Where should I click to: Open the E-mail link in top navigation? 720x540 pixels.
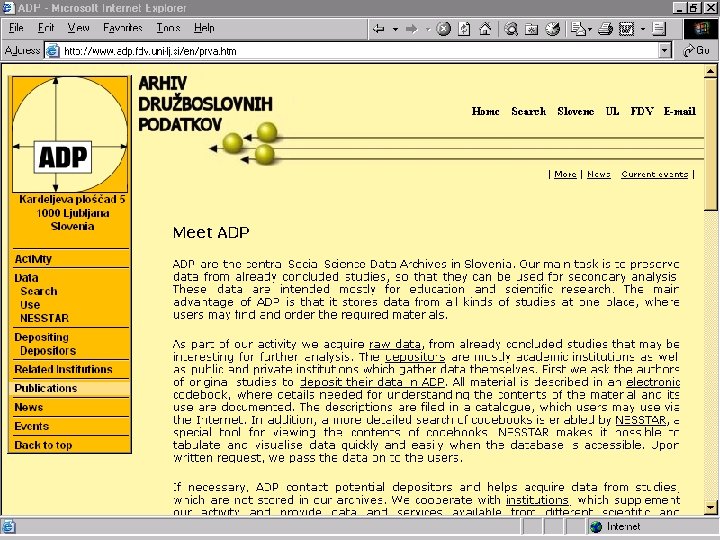tap(680, 111)
